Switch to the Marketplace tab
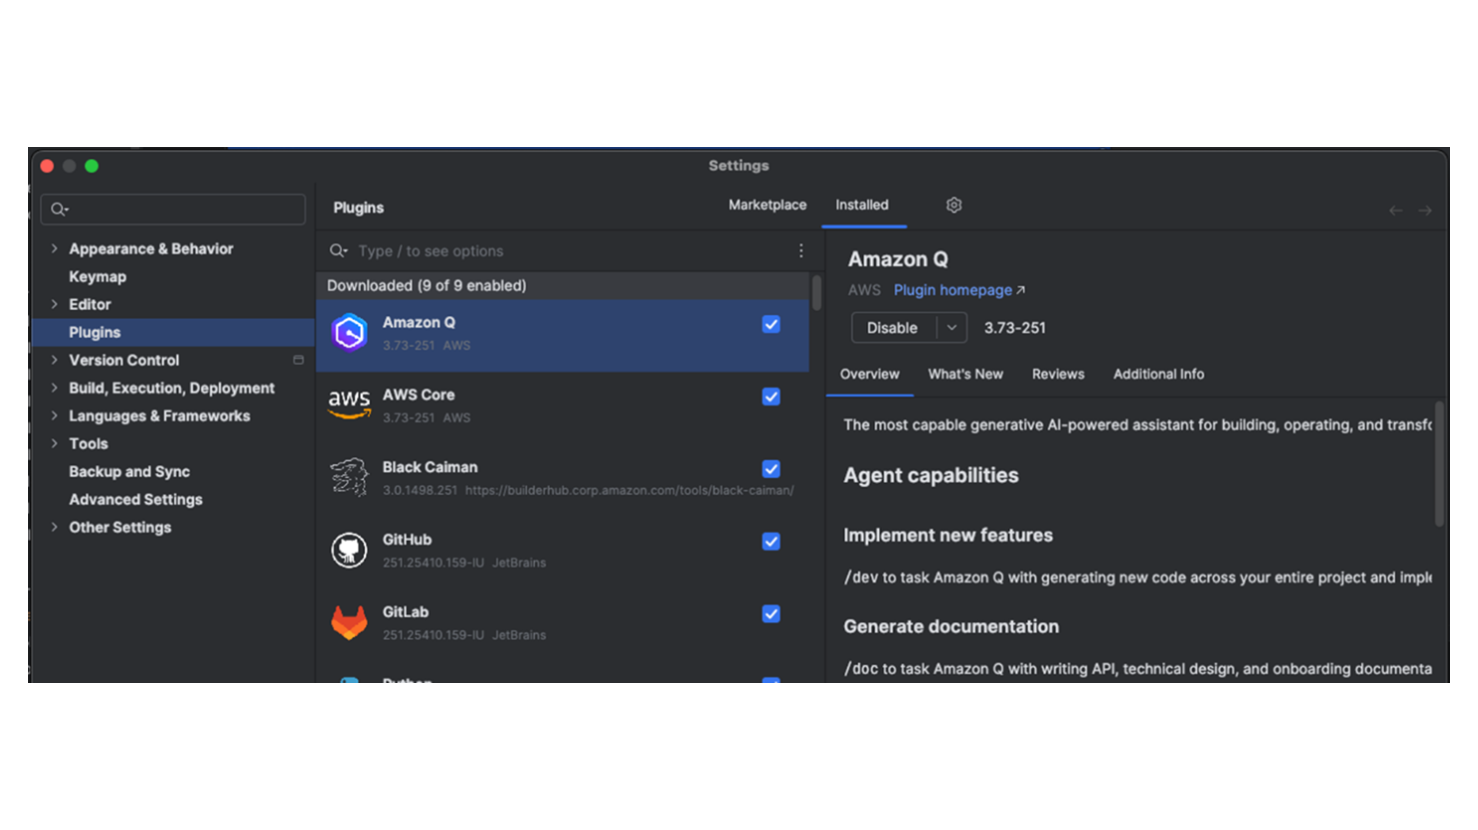The image size is (1478, 830). pyautogui.click(x=767, y=205)
